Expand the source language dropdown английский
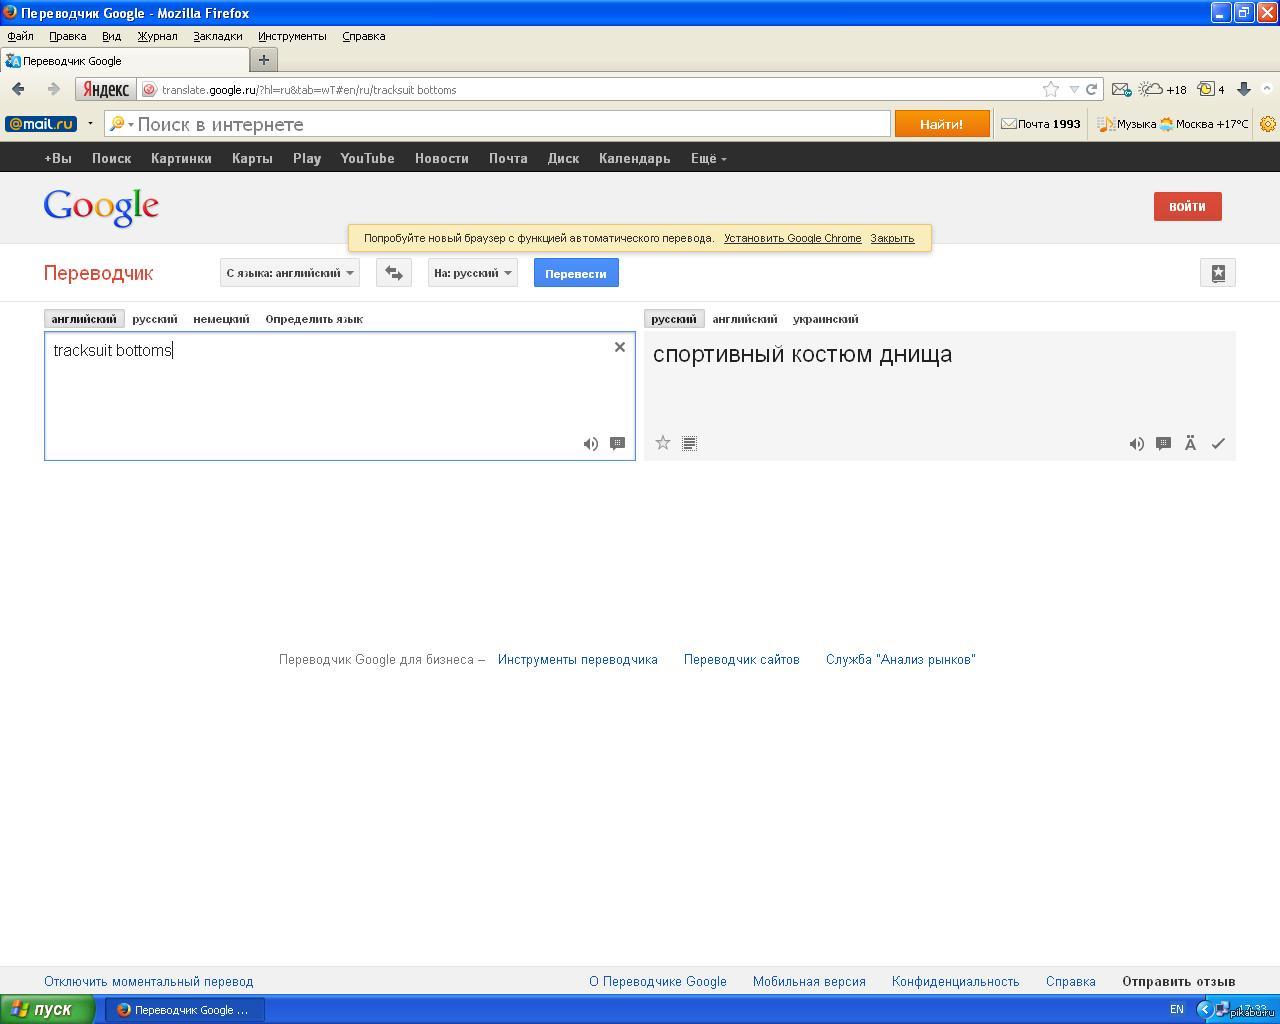1280x1024 pixels. pyautogui.click(x=290, y=273)
